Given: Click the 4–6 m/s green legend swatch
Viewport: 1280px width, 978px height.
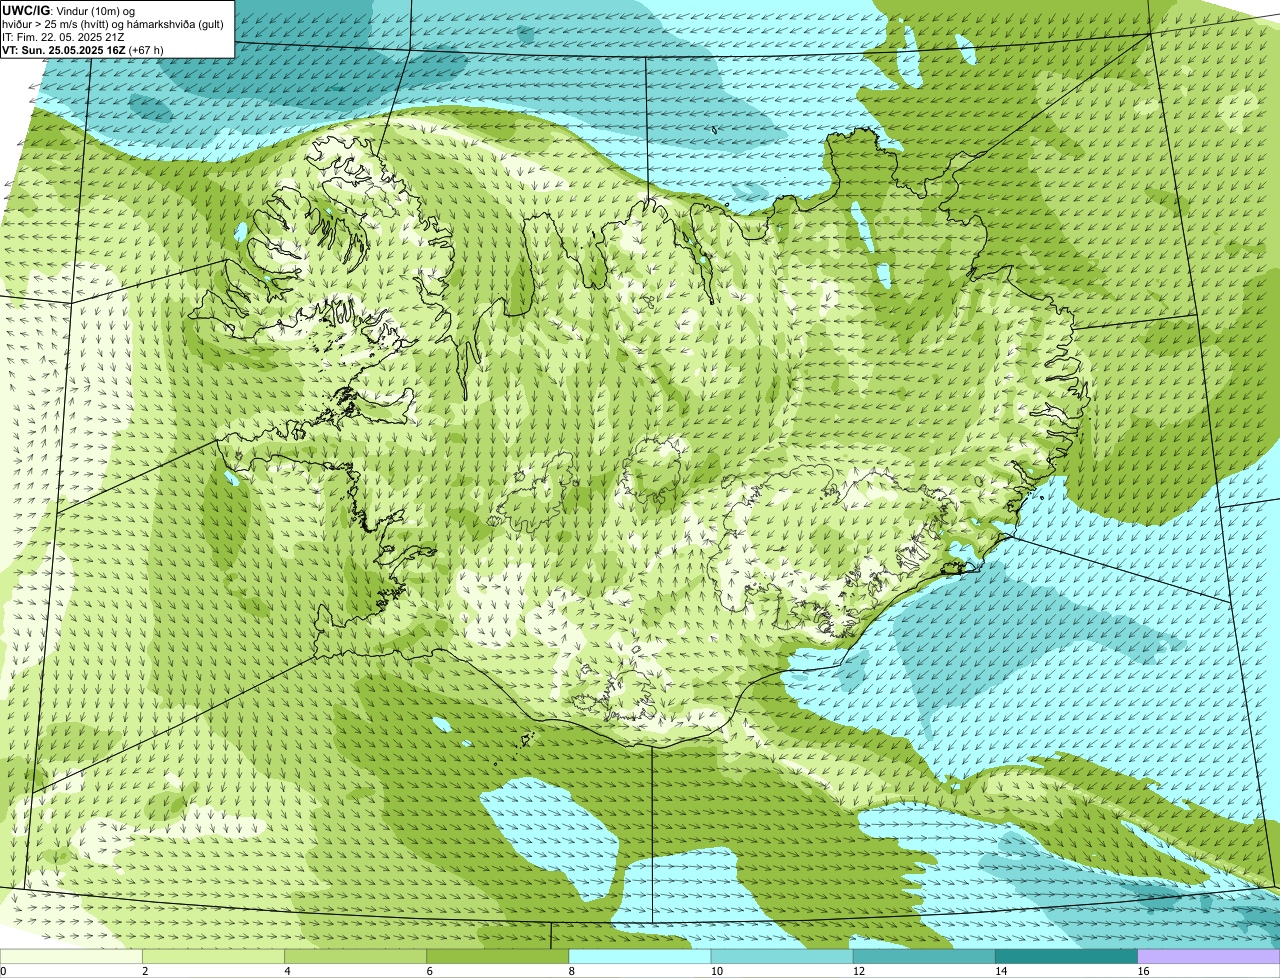Looking at the screenshot, I should click(356, 956).
